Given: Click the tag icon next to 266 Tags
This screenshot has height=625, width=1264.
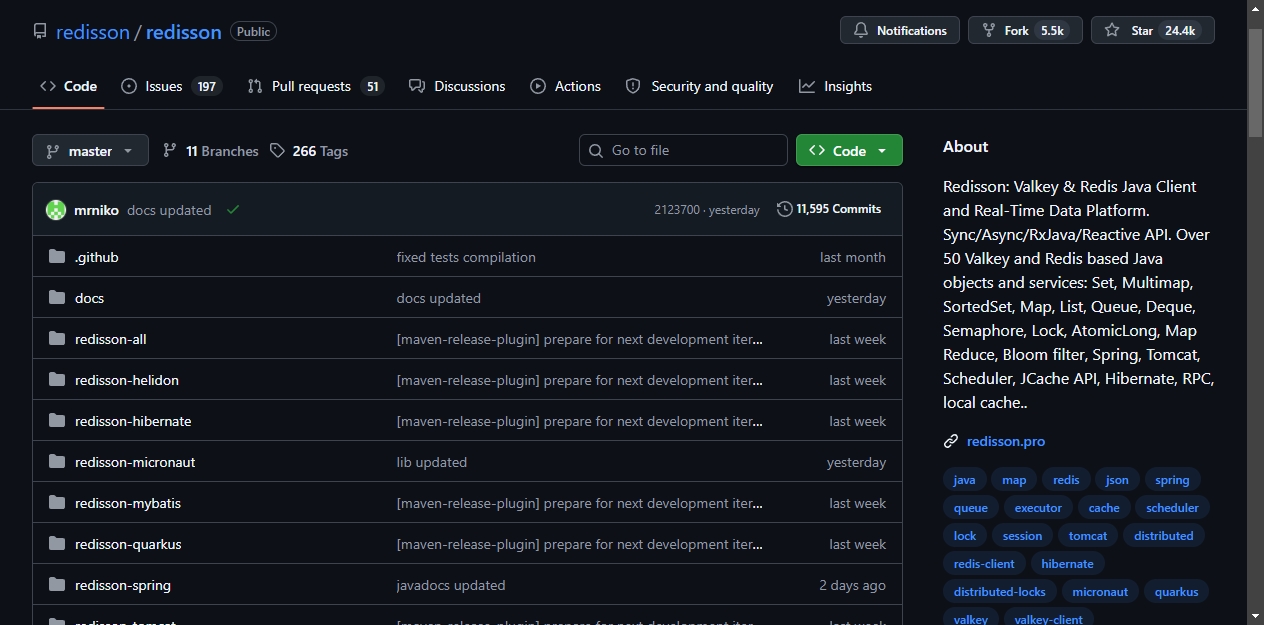Looking at the screenshot, I should point(277,151).
